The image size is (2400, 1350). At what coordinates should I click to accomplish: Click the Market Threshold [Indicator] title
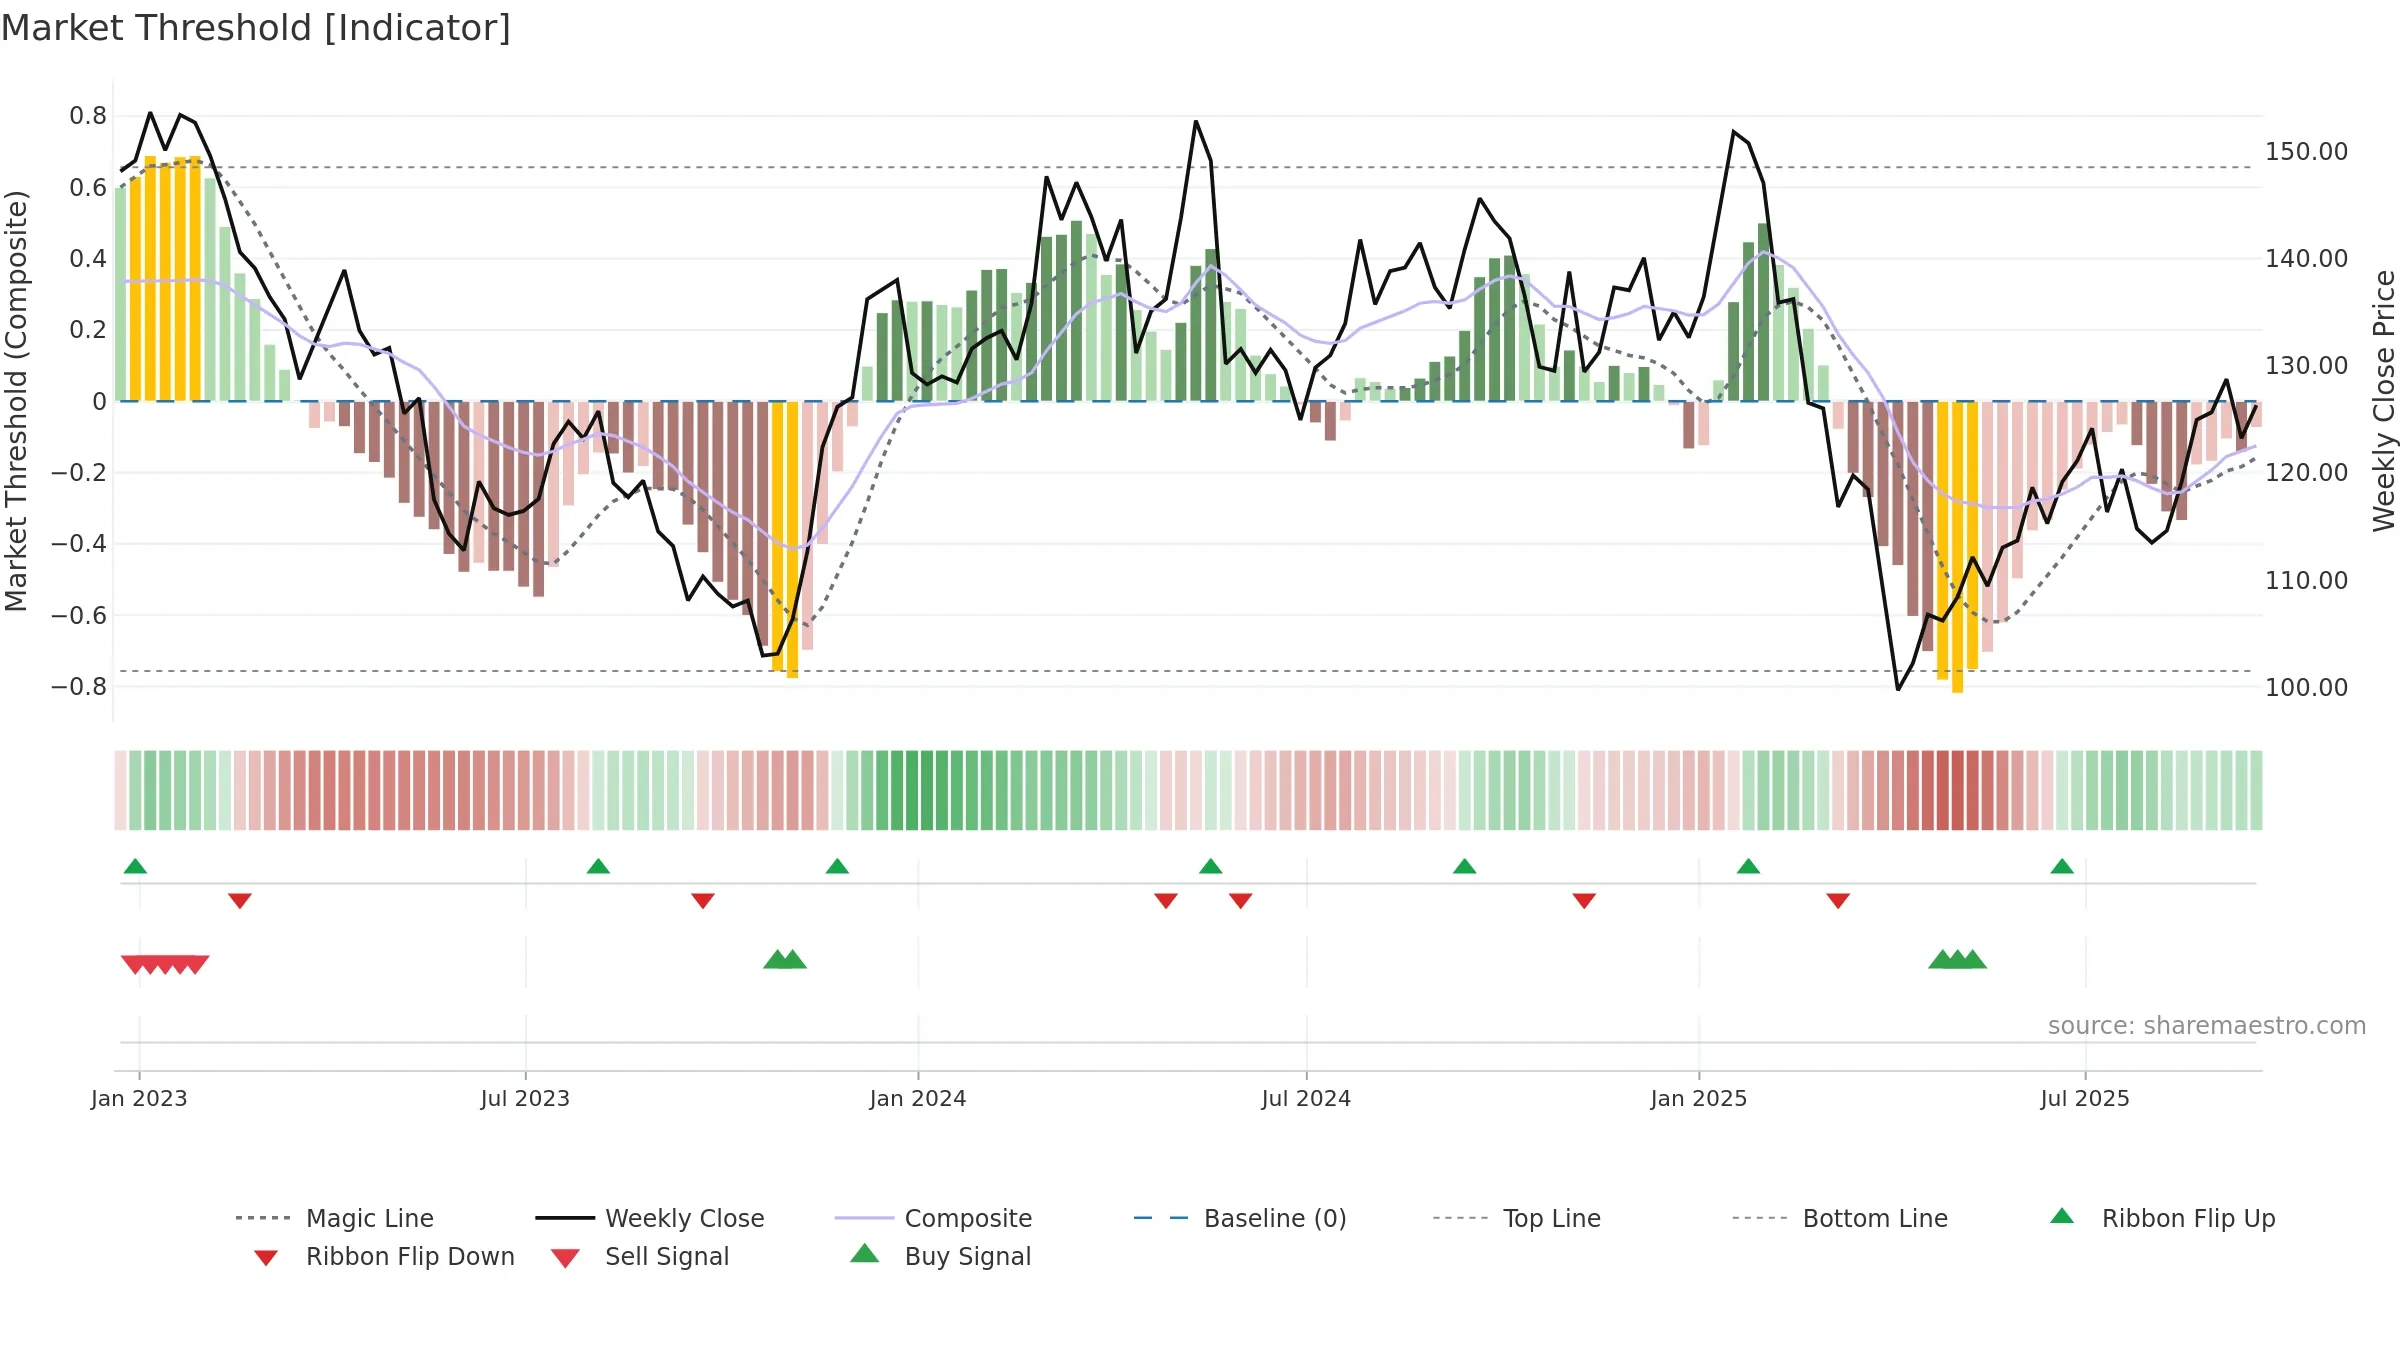point(256,28)
